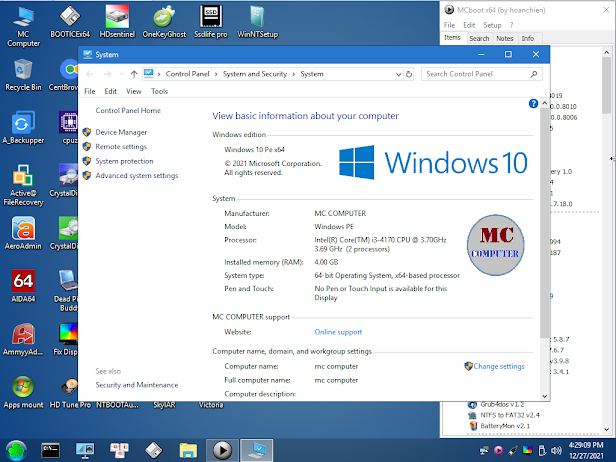Expand chevron after System and Security breadcrumb
The image size is (616, 462).
coord(293,74)
